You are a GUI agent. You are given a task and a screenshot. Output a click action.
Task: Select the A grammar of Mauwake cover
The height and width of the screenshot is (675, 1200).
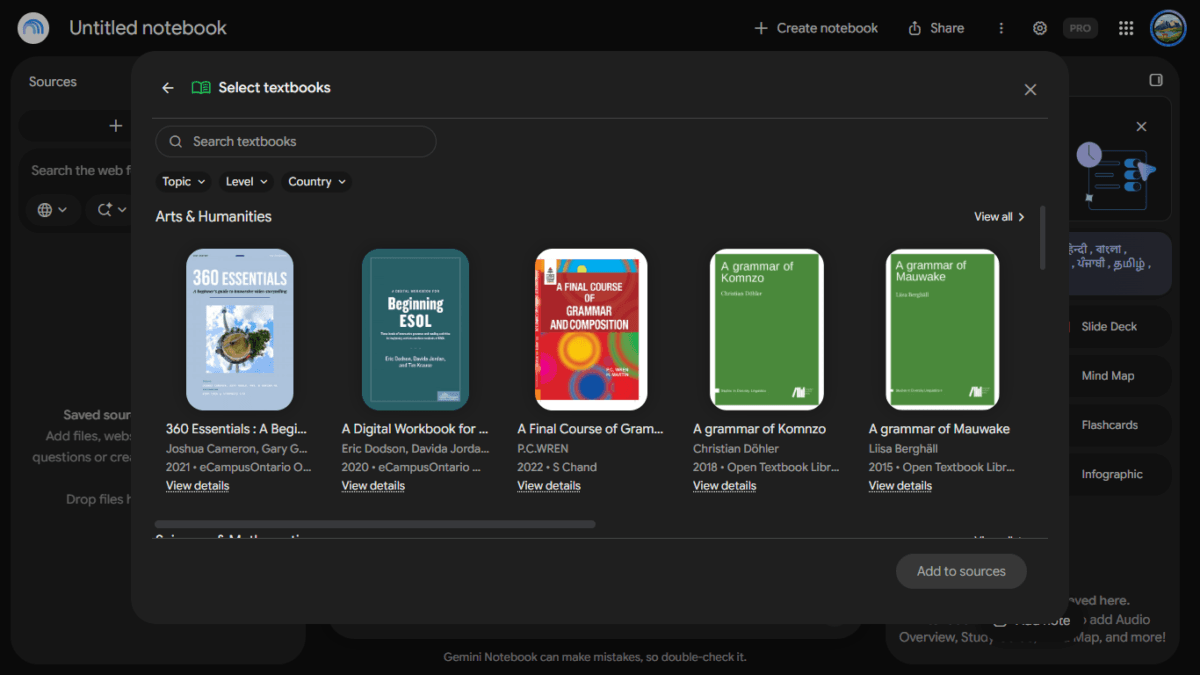943,329
